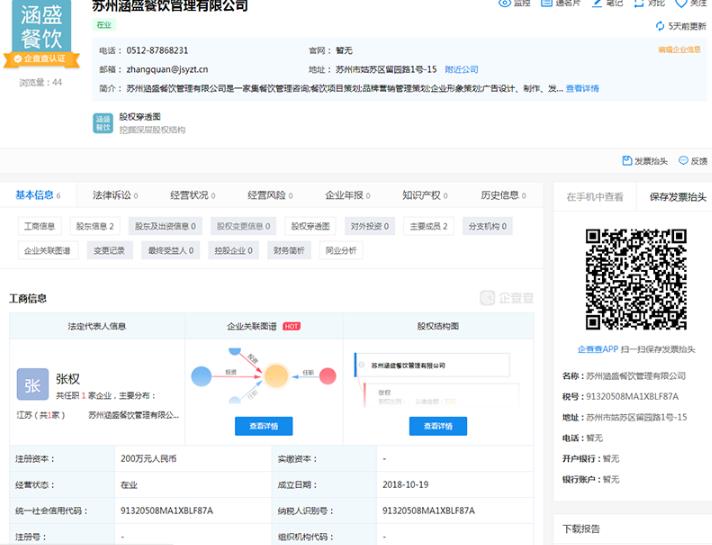Open 企业关联图谱 tag button
Viewport: 712px width, 545px height.
coord(48,251)
